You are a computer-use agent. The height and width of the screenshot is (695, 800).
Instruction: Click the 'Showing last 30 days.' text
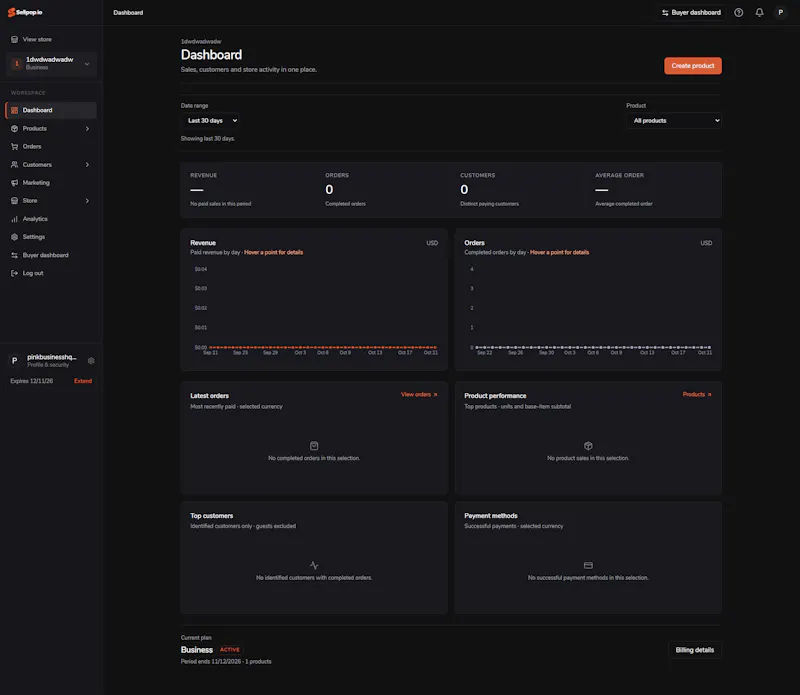point(208,139)
